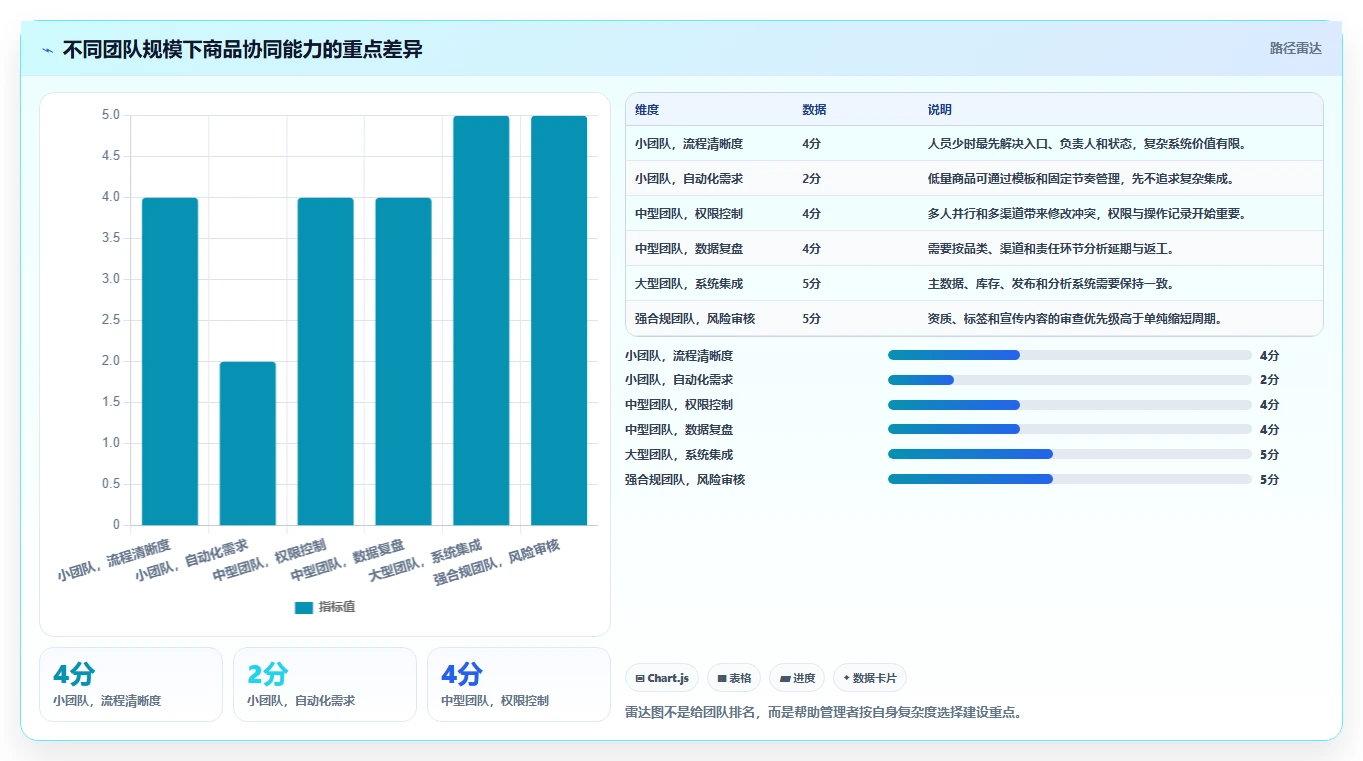
Task: Click the progress bar for 中型团队，数据复盘
Action: (1070, 430)
